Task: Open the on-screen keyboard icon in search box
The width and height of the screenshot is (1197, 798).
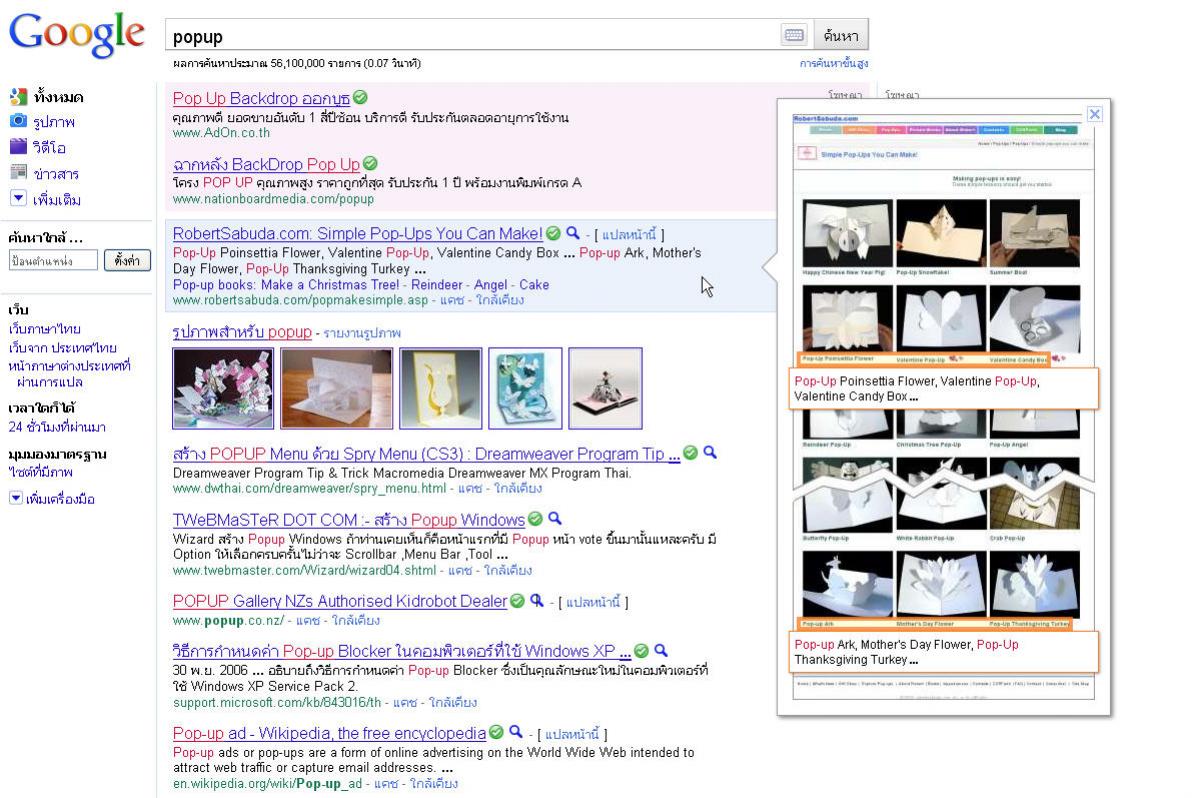Action: [x=794, y=35]
